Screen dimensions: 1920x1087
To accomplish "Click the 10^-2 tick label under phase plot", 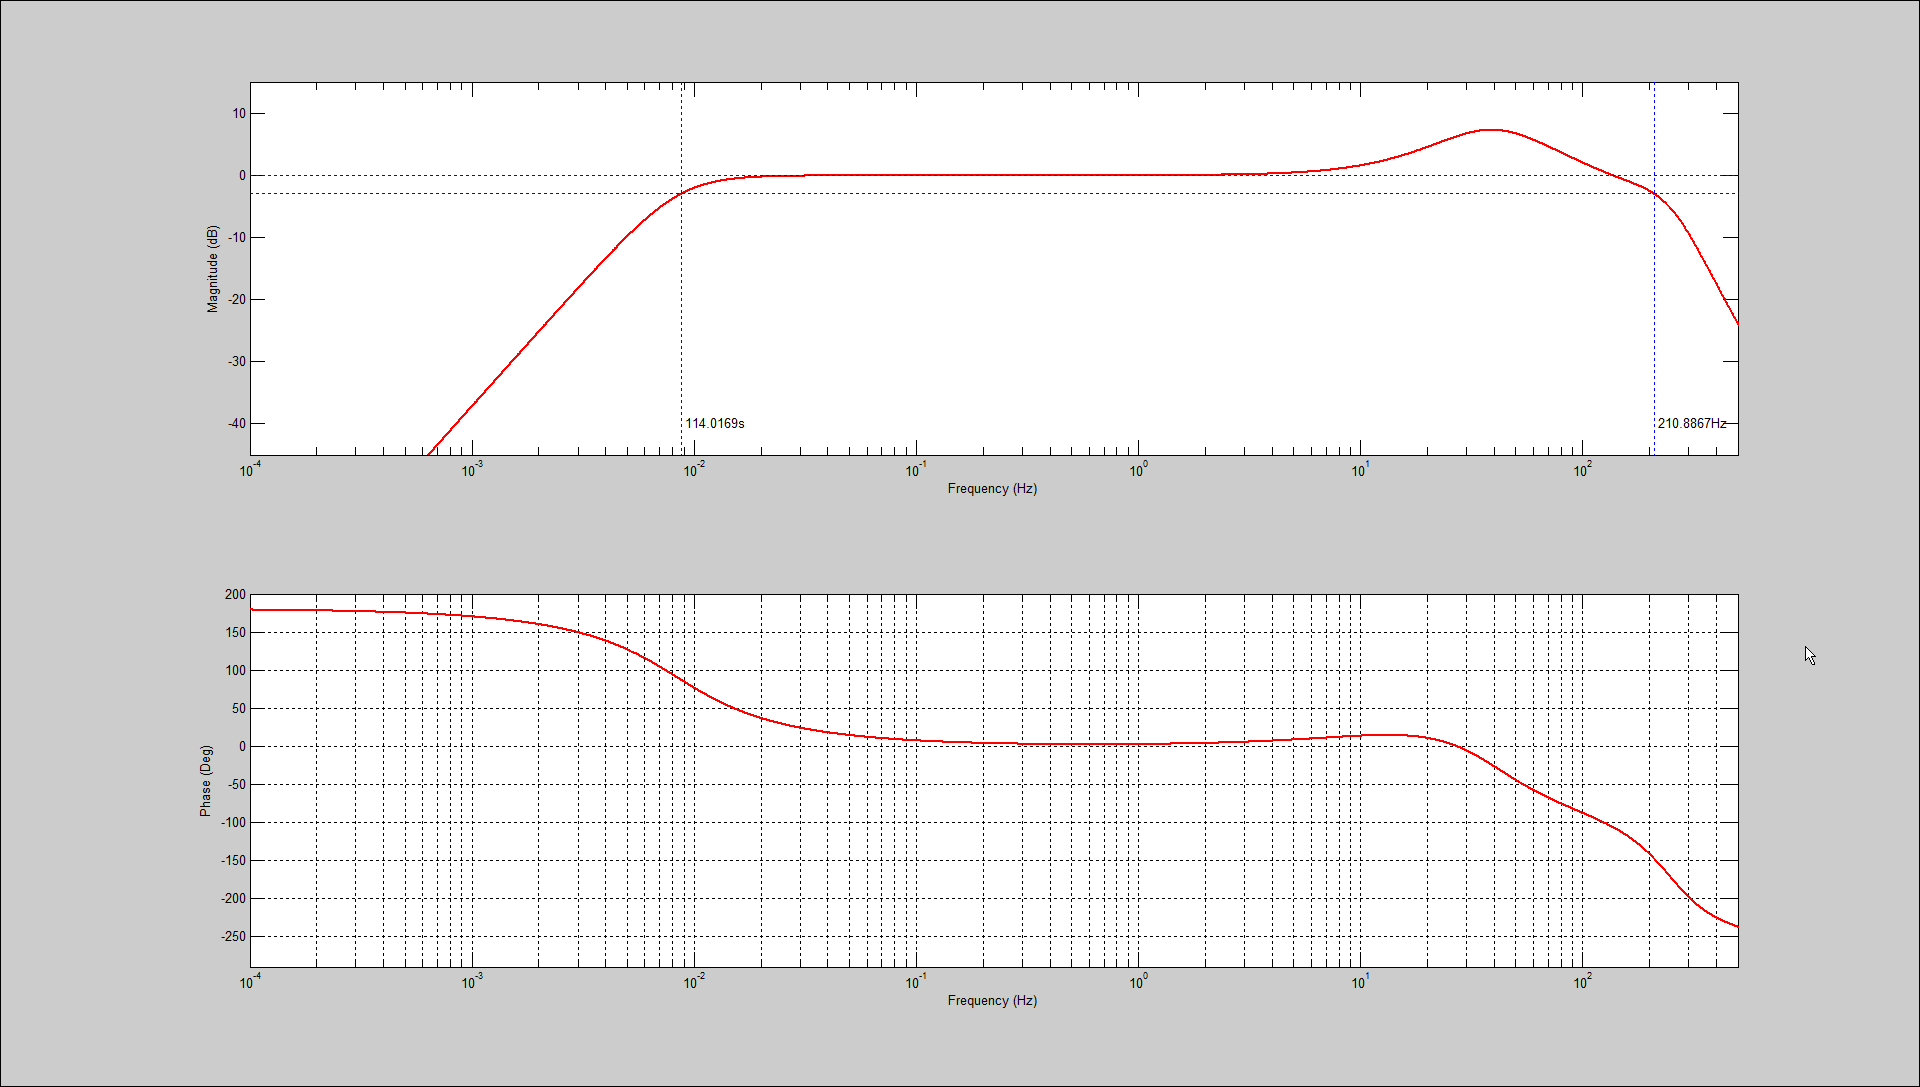I will [x=694, y=982].
